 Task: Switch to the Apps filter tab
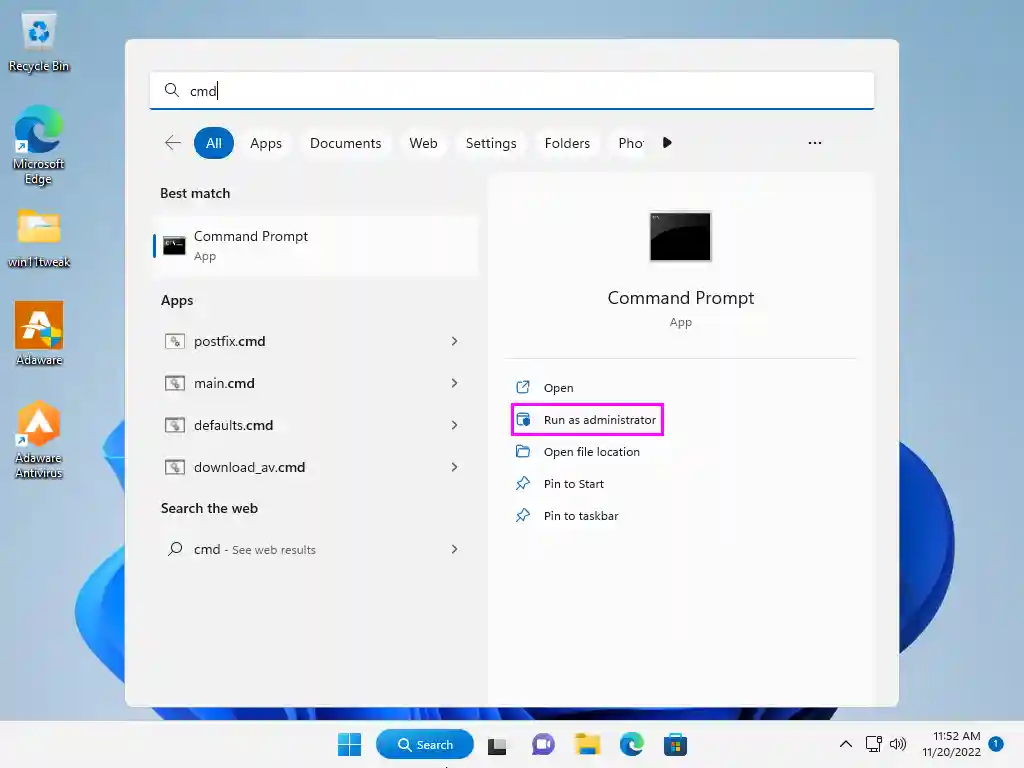point(266,143)
